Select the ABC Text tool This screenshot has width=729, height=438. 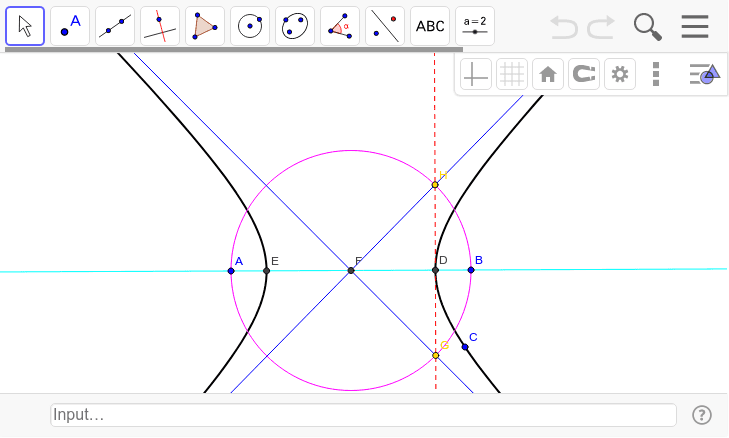[430, 26]
